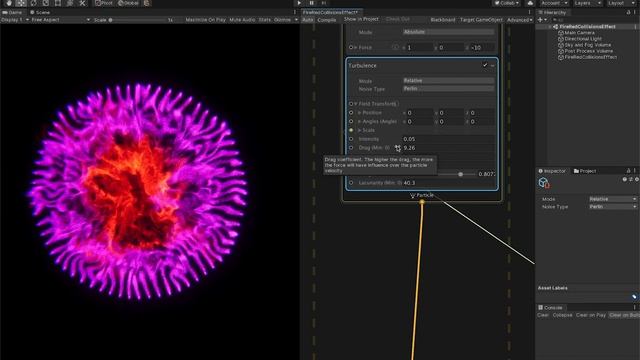The width and height of the screenshot is (640, 360).
Task: Open the Collab dropdown
Action: [507, 3]
